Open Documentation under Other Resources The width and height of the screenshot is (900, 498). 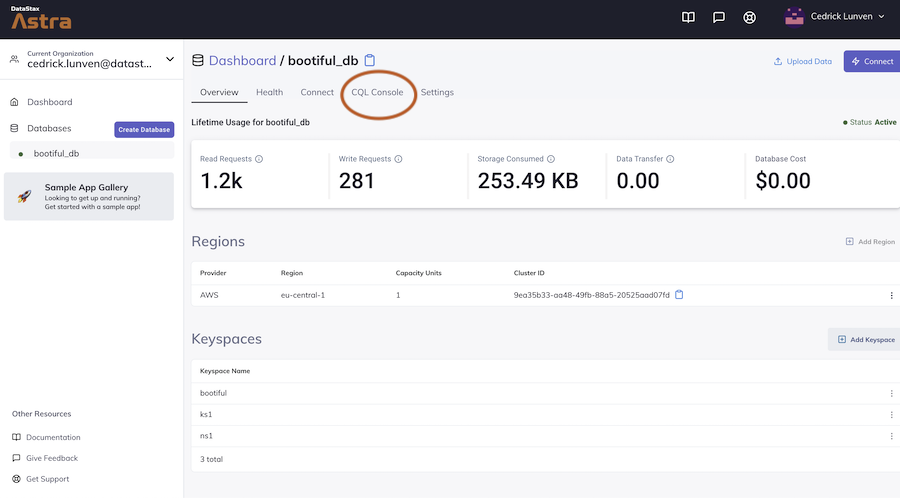coord(53,437)
